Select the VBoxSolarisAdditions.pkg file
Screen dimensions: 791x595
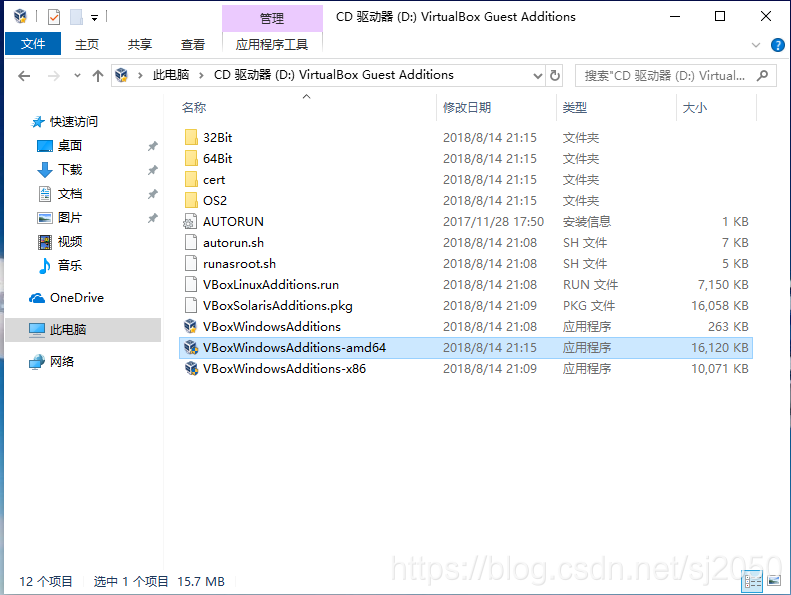point(278,306)
